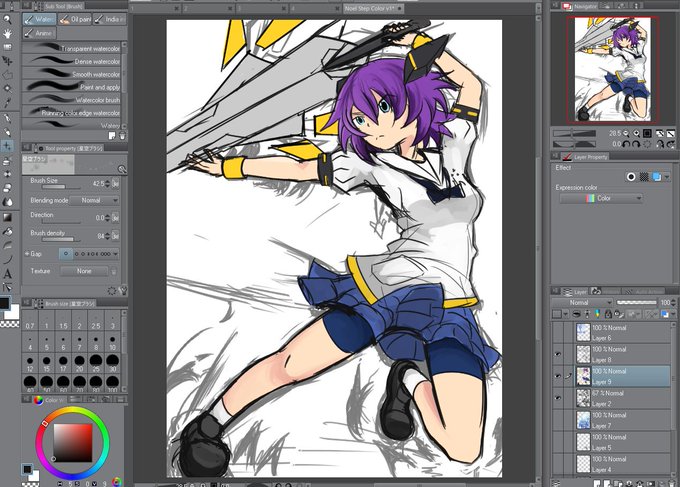Image resolution: width=680 pixels, height=487 pixels.
Task: Create copy of sub tool icon
Action: pyautogui.click(x=112, y=136)
